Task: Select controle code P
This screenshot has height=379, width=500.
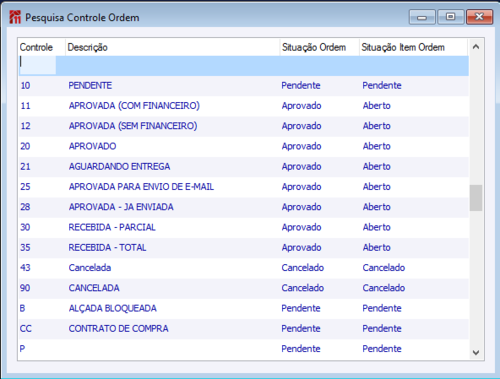Action: coord(22,349)
